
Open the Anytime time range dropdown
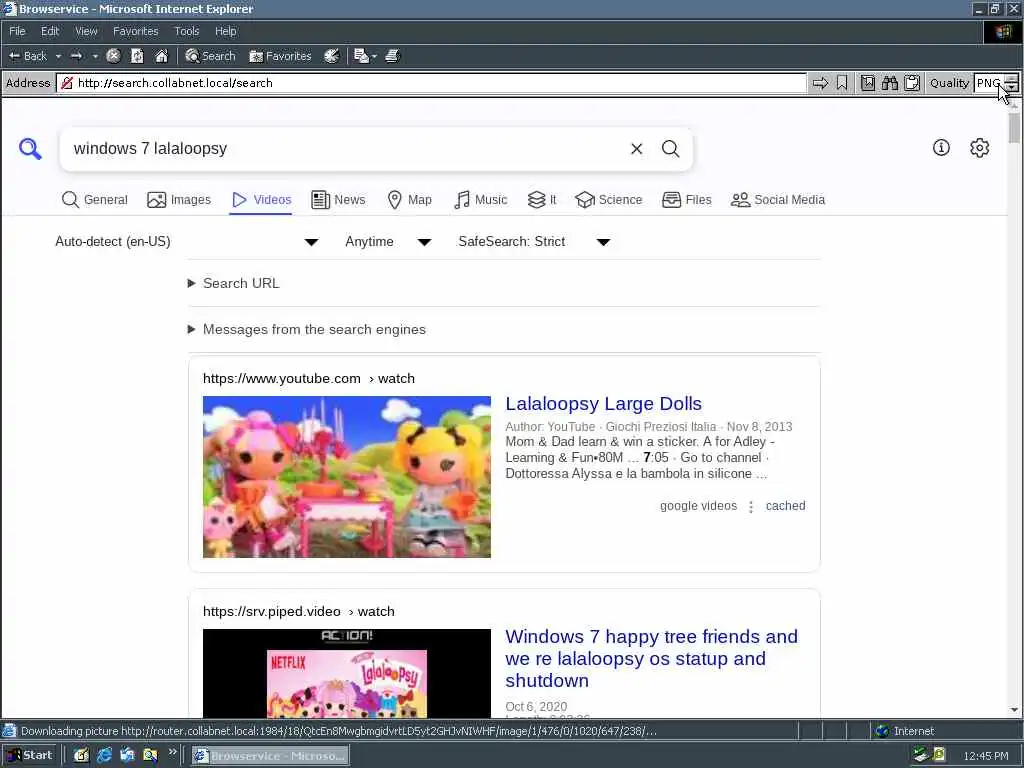point(388,242)
